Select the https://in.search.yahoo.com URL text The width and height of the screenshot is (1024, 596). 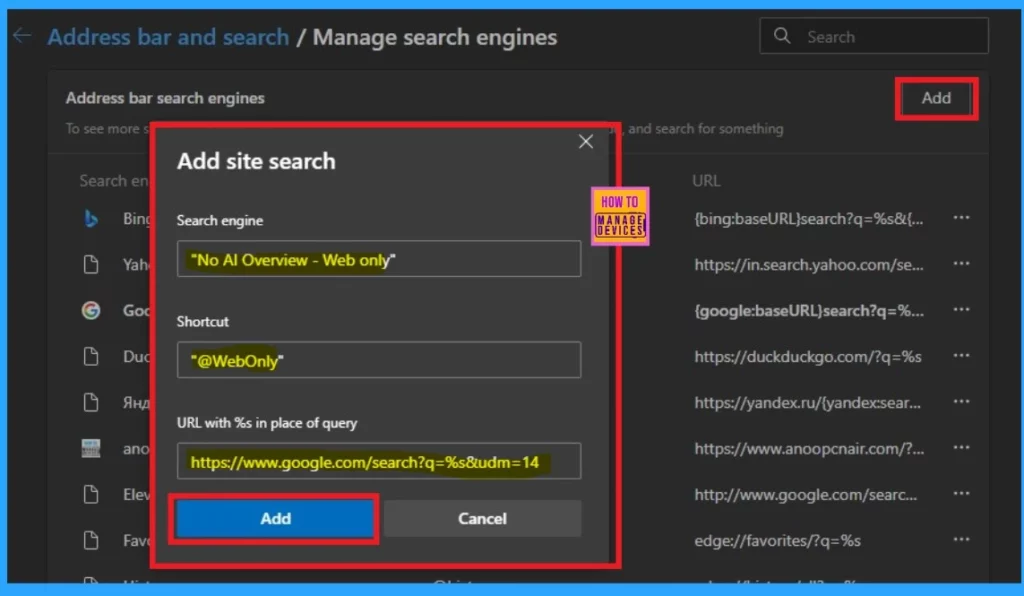(808, 264)
